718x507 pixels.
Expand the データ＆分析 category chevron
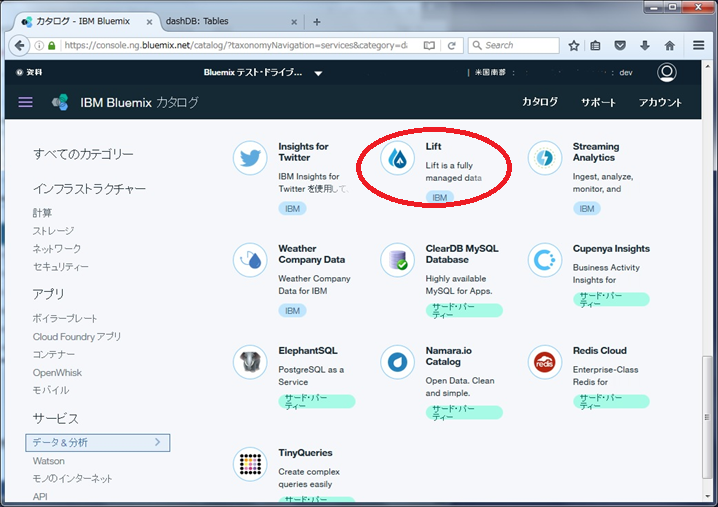[157, 442]
